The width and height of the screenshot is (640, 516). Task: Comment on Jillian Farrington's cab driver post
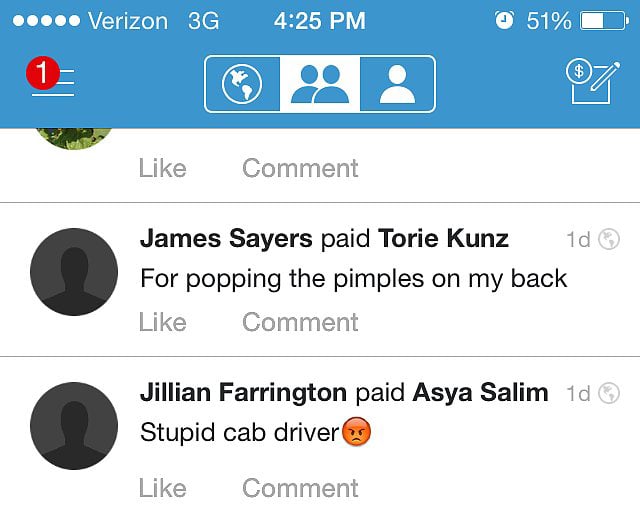[300, 488]
